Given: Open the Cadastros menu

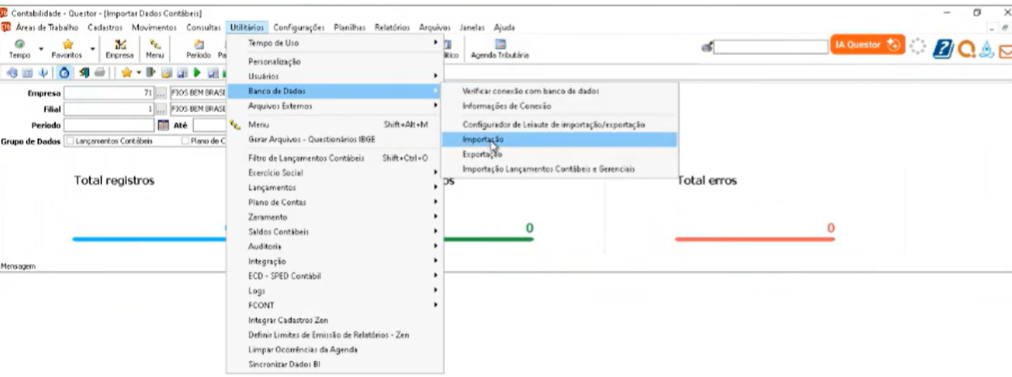Looking at the screenshot, I should (x=105, y=28).
